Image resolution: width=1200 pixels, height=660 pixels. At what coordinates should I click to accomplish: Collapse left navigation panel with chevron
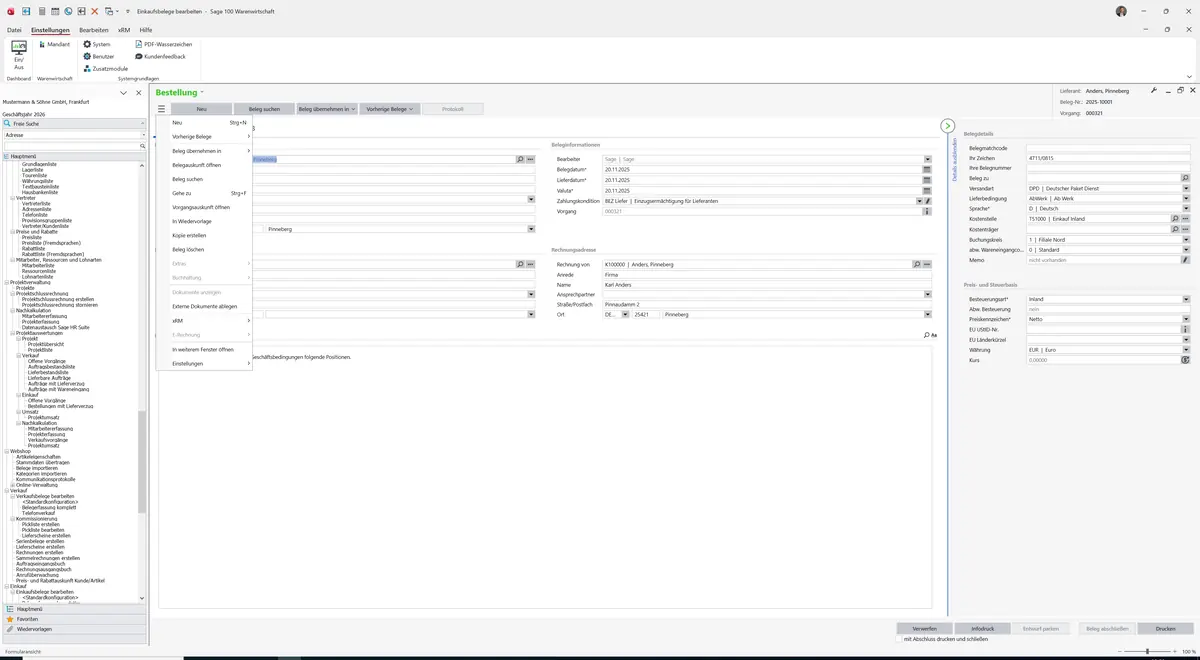[x=124, y=93]
